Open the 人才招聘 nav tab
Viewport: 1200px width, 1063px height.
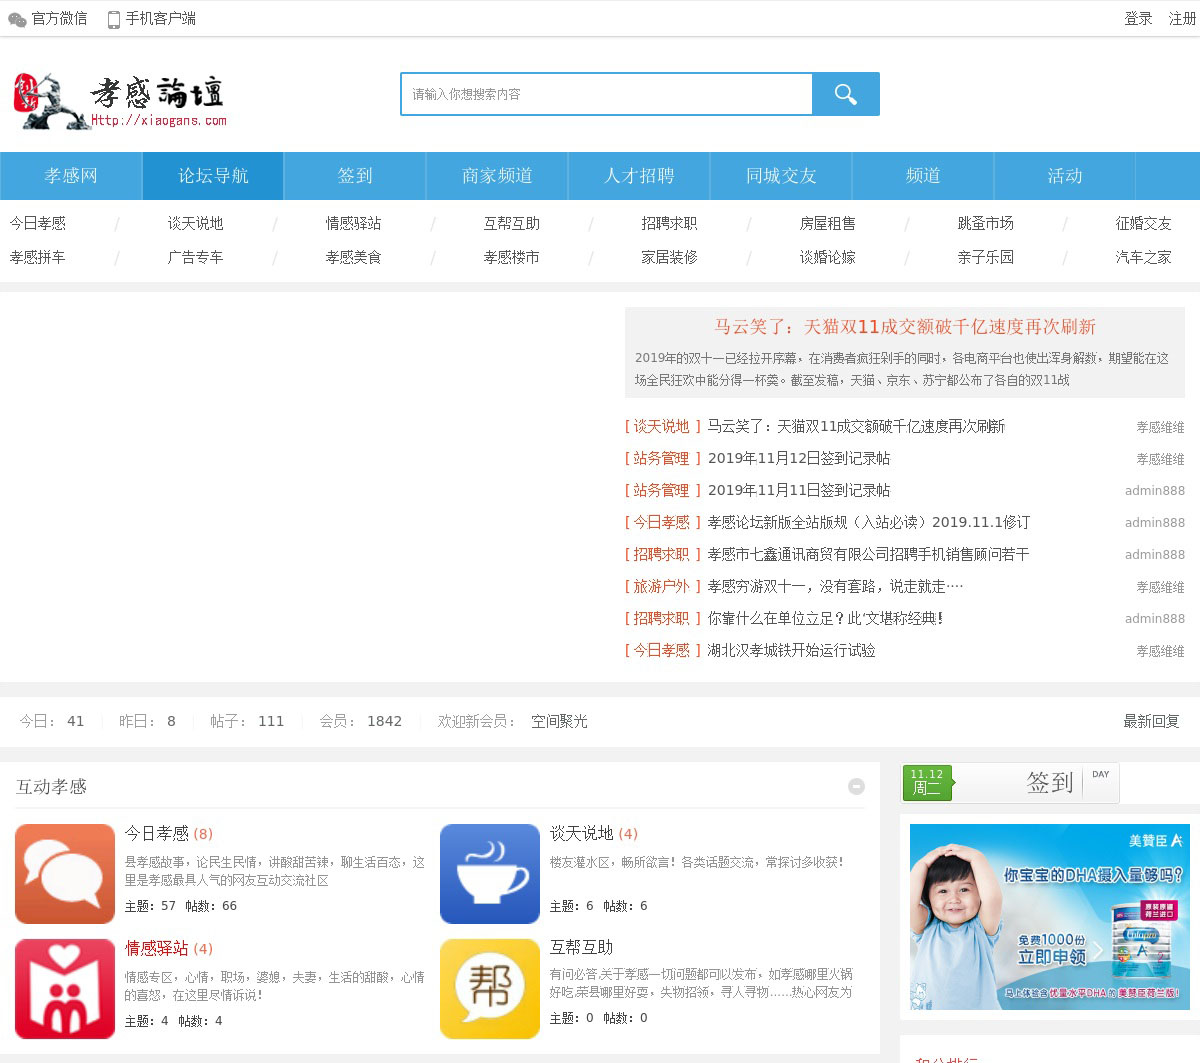639,176
